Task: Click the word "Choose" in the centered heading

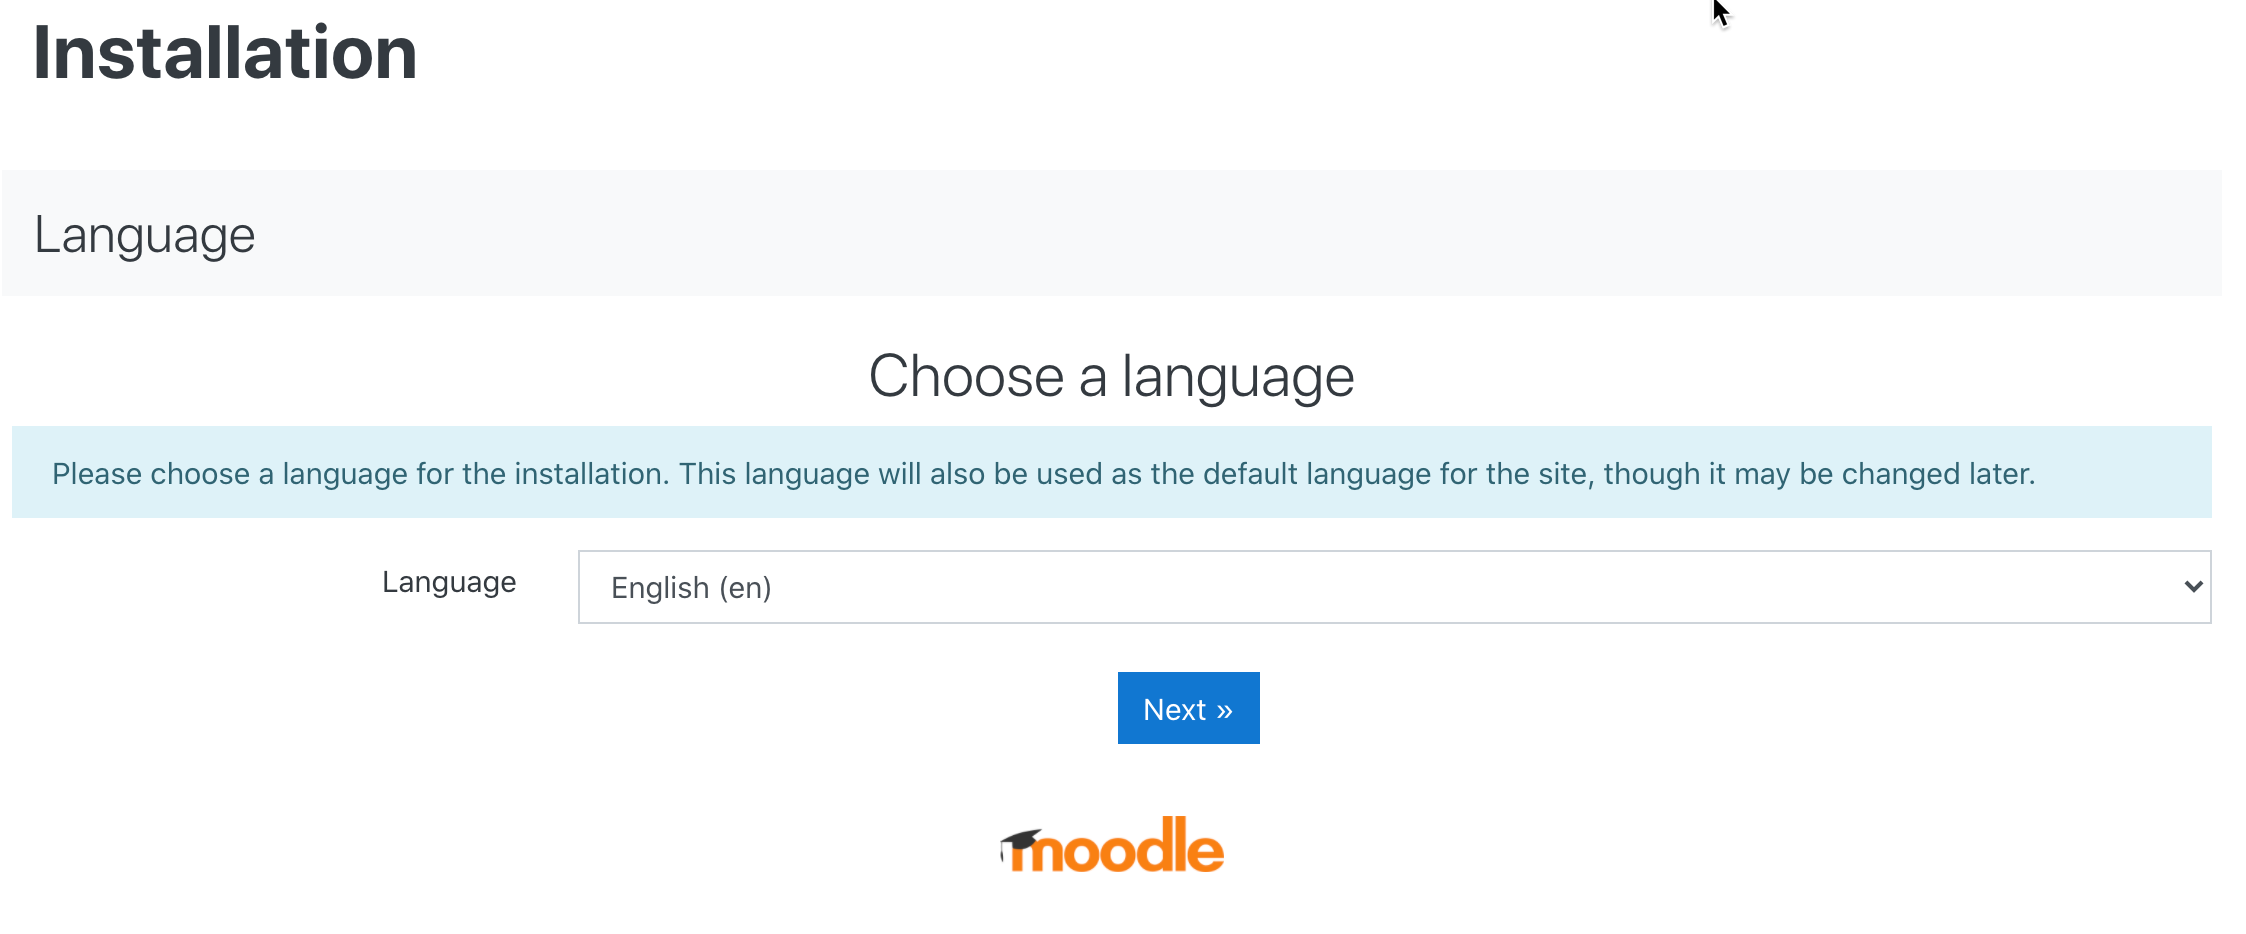Action: tap(965, 377)
